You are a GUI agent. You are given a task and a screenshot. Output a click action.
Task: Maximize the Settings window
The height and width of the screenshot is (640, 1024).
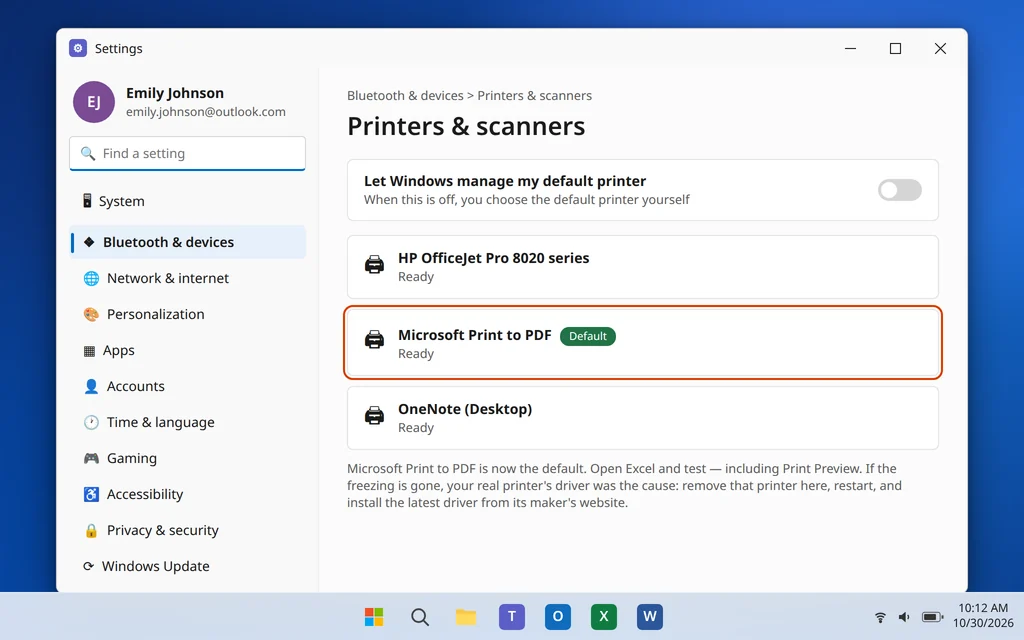pos(895,48)
